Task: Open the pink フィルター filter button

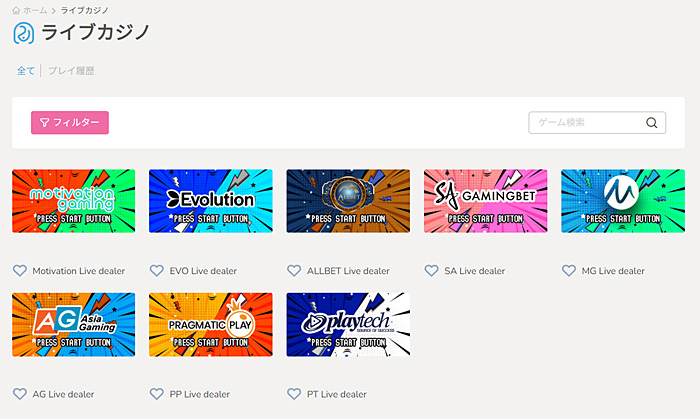Action: [70, 123]
